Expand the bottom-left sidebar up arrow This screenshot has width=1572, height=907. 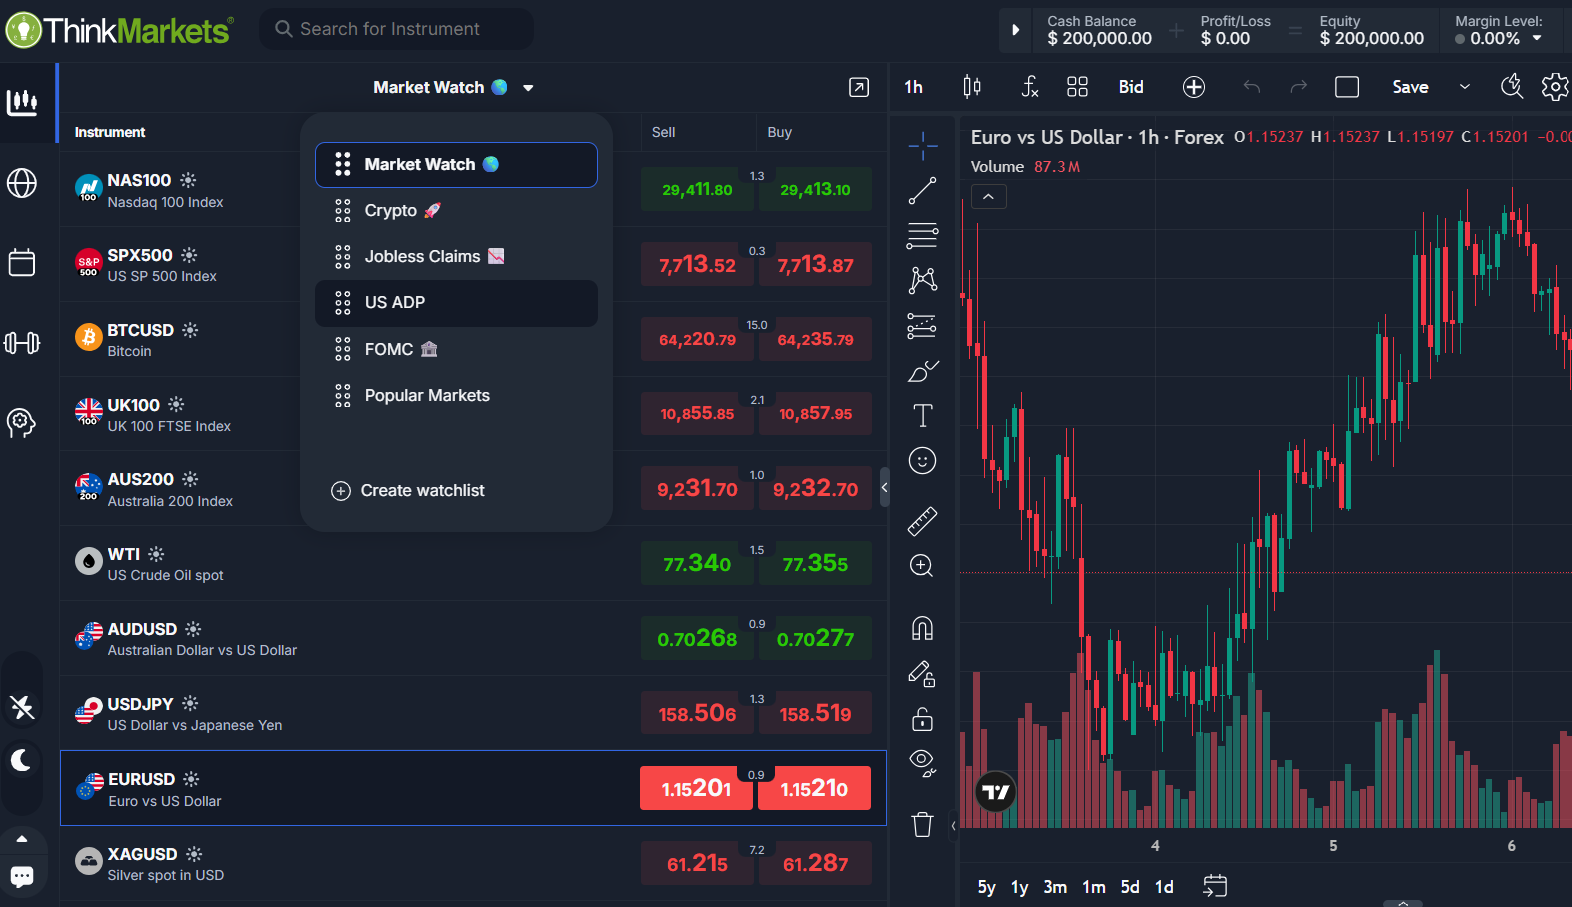22,839
